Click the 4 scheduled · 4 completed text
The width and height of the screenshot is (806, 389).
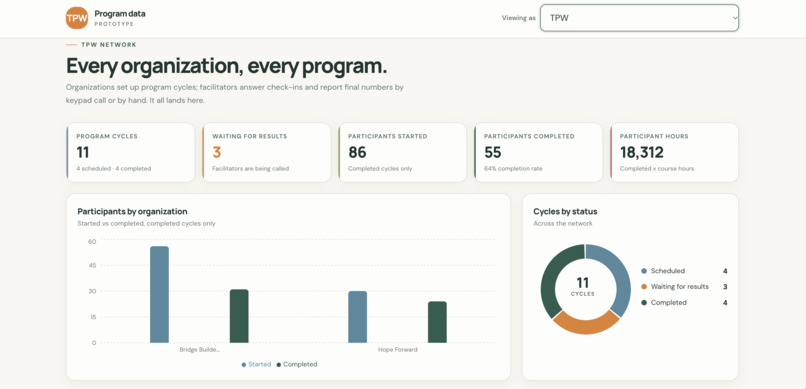(x=114, y=169)
